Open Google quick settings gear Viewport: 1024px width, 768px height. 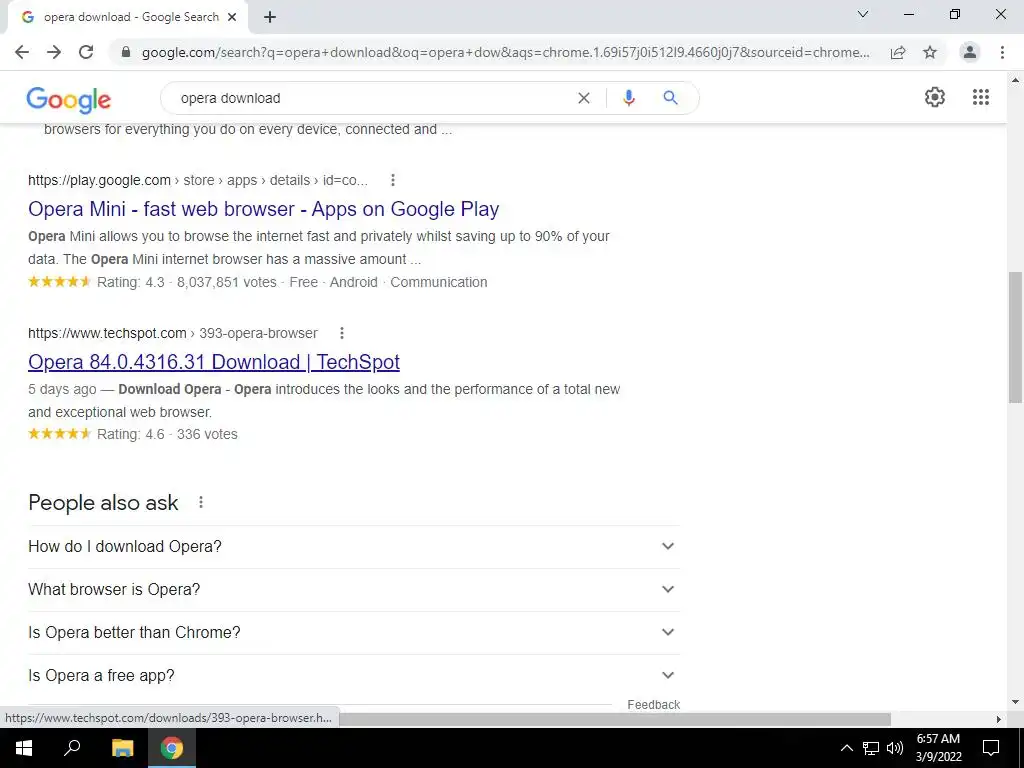pos(935,97)
